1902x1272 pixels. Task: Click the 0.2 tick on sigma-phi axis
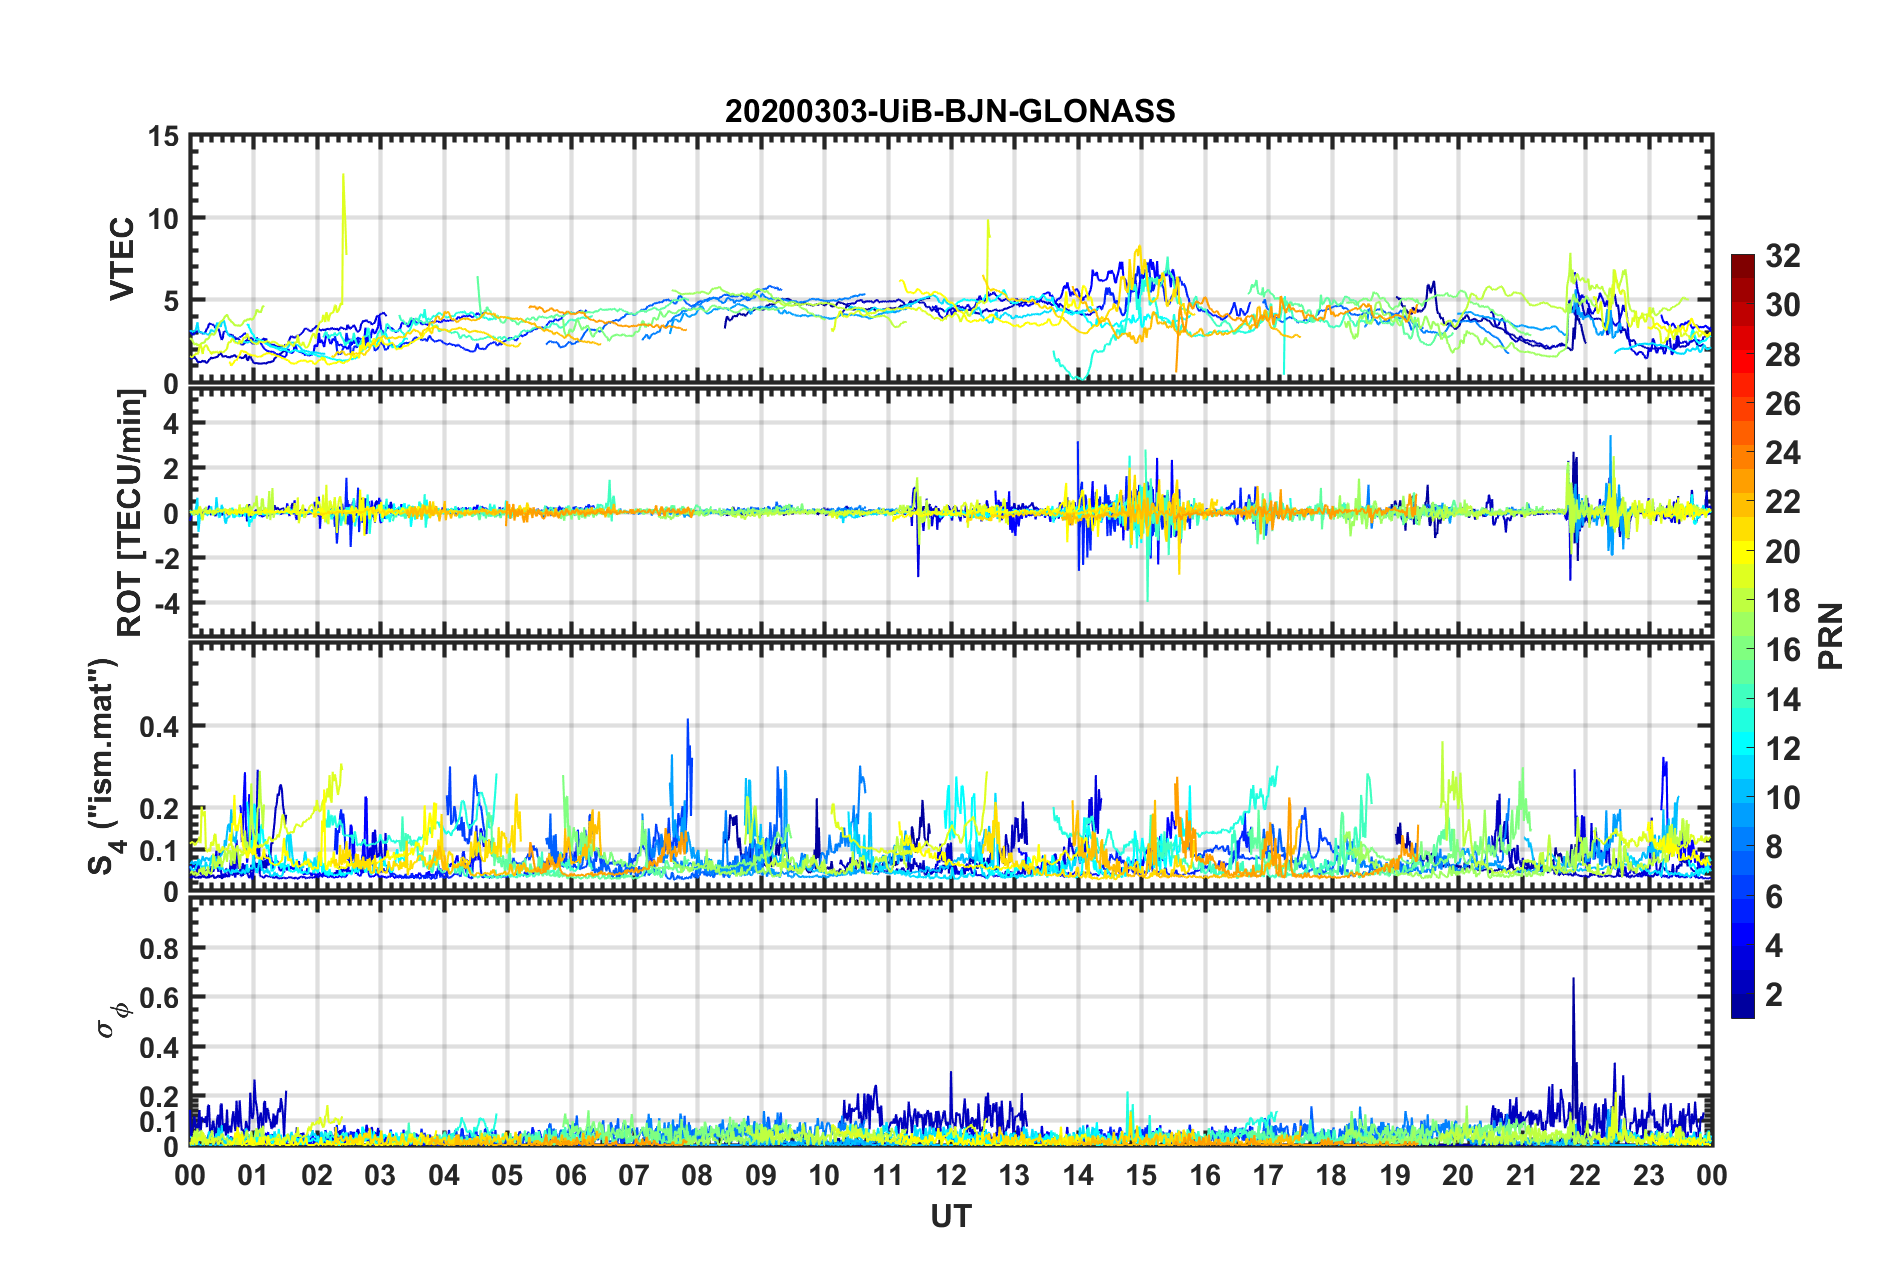pos(160,1097)
